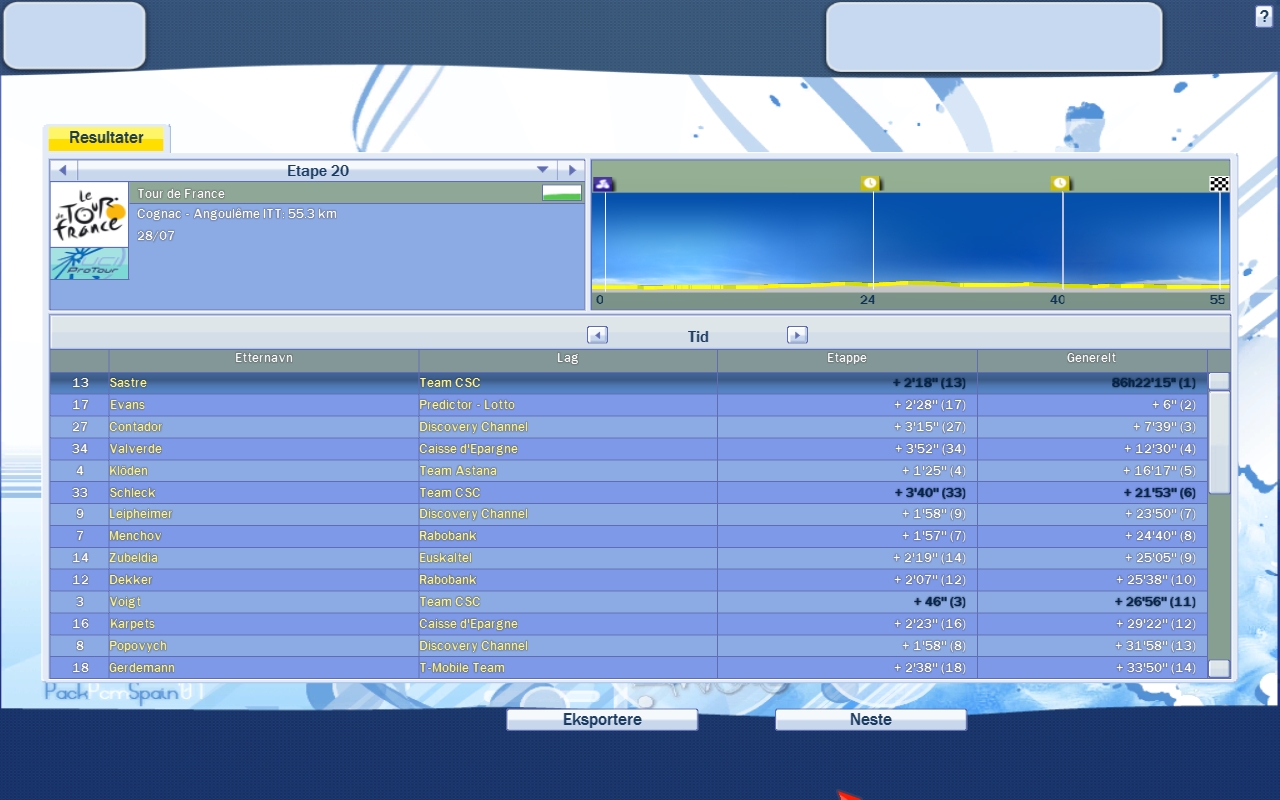Sort by the Etternavn column header

coord(264,358)
